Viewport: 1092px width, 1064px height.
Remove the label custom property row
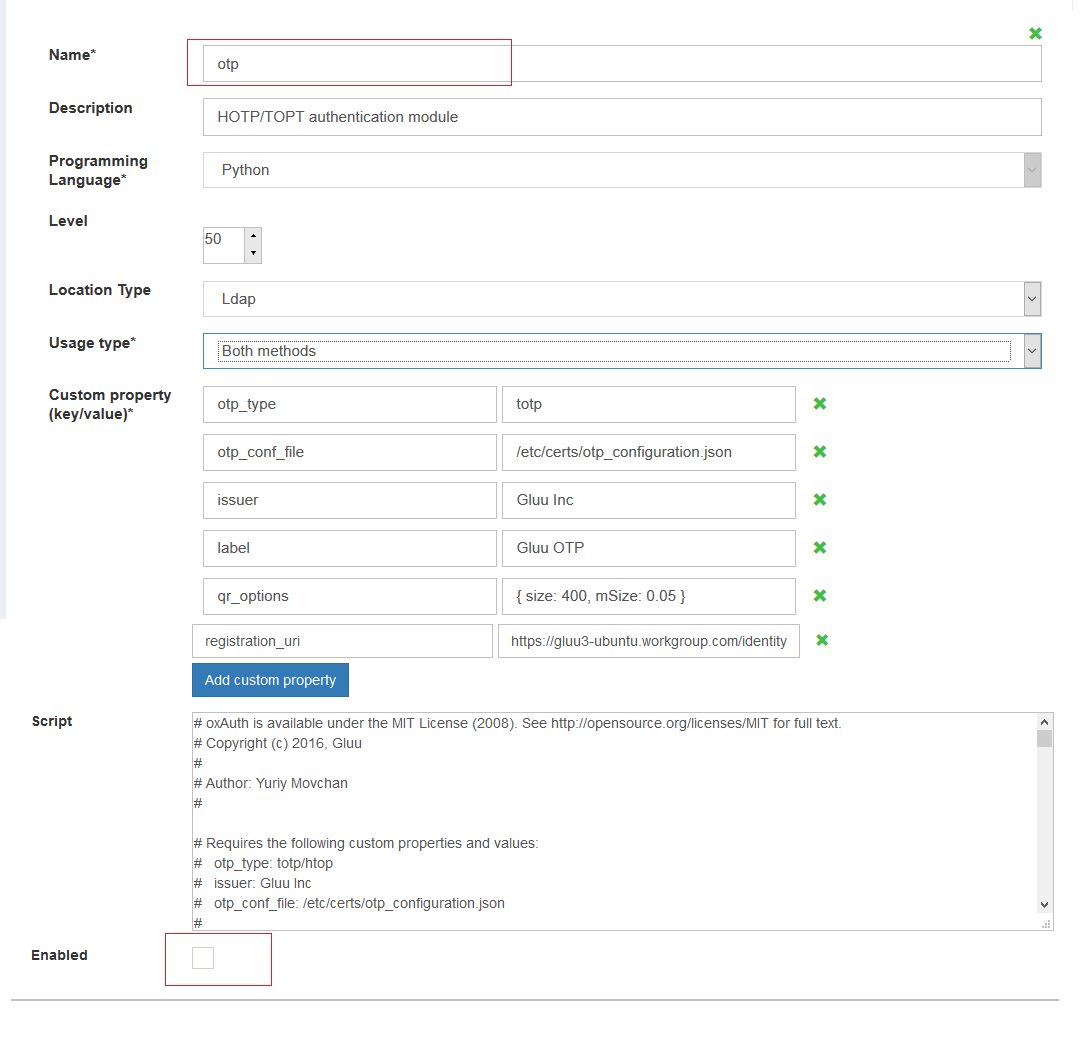click(x=819, y=548)
